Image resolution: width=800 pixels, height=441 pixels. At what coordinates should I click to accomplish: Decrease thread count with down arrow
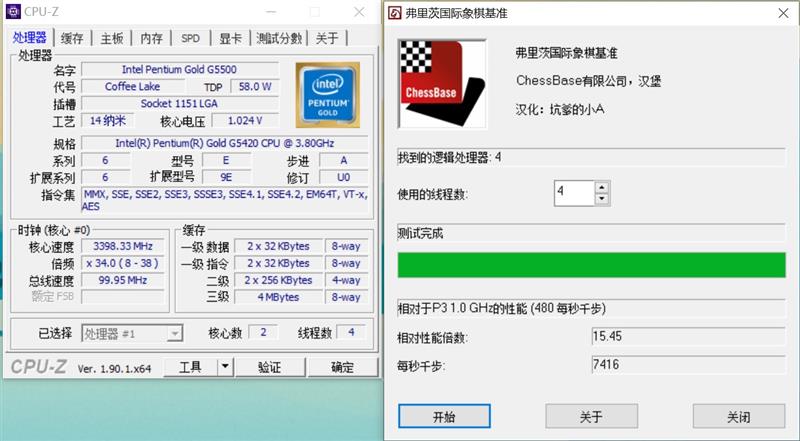pyautogui.click(x=602, y=199)
